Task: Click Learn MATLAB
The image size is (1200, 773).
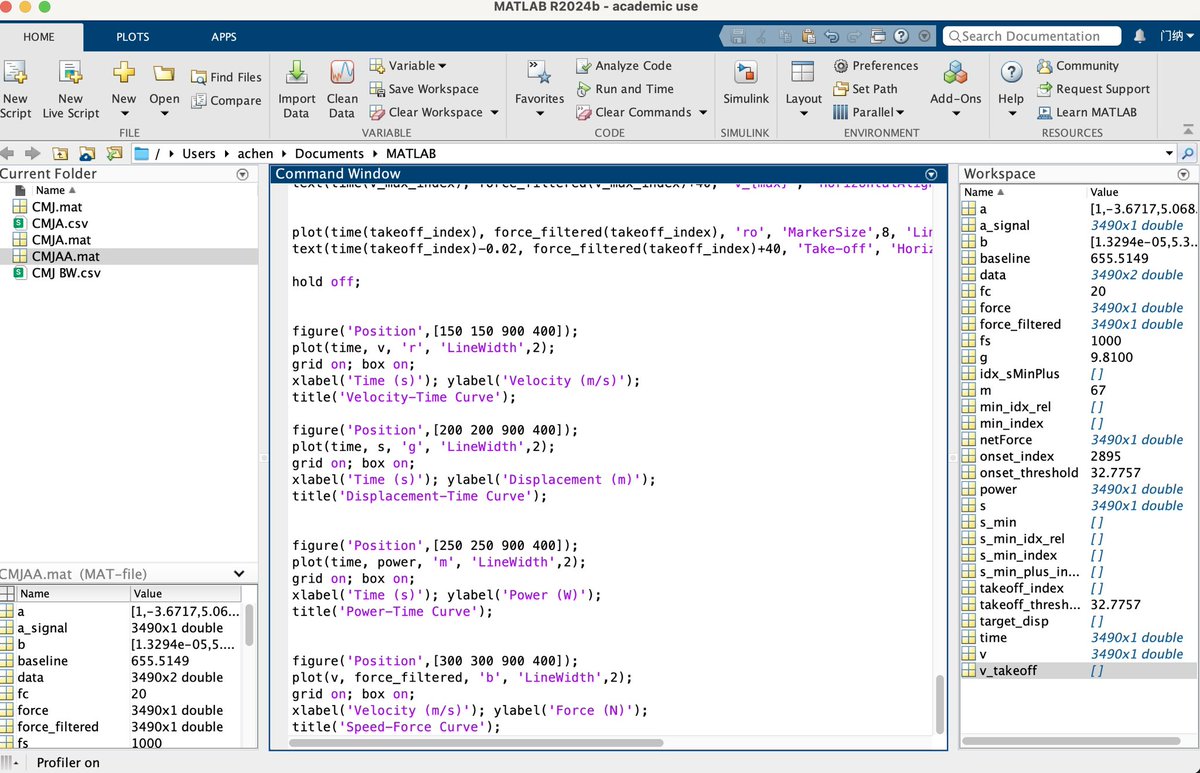Action: click(1087, 113)
